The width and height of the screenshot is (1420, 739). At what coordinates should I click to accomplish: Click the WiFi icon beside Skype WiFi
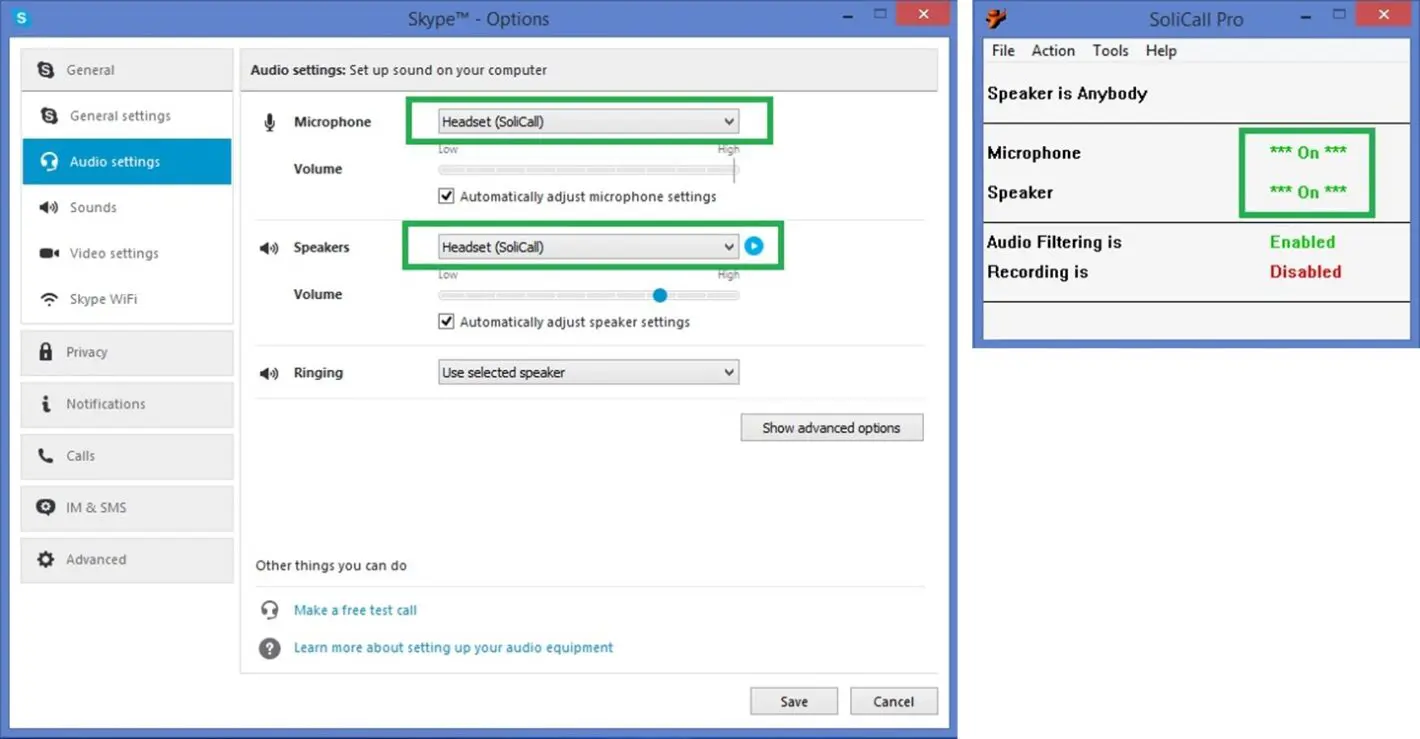[x=49, y=300]
